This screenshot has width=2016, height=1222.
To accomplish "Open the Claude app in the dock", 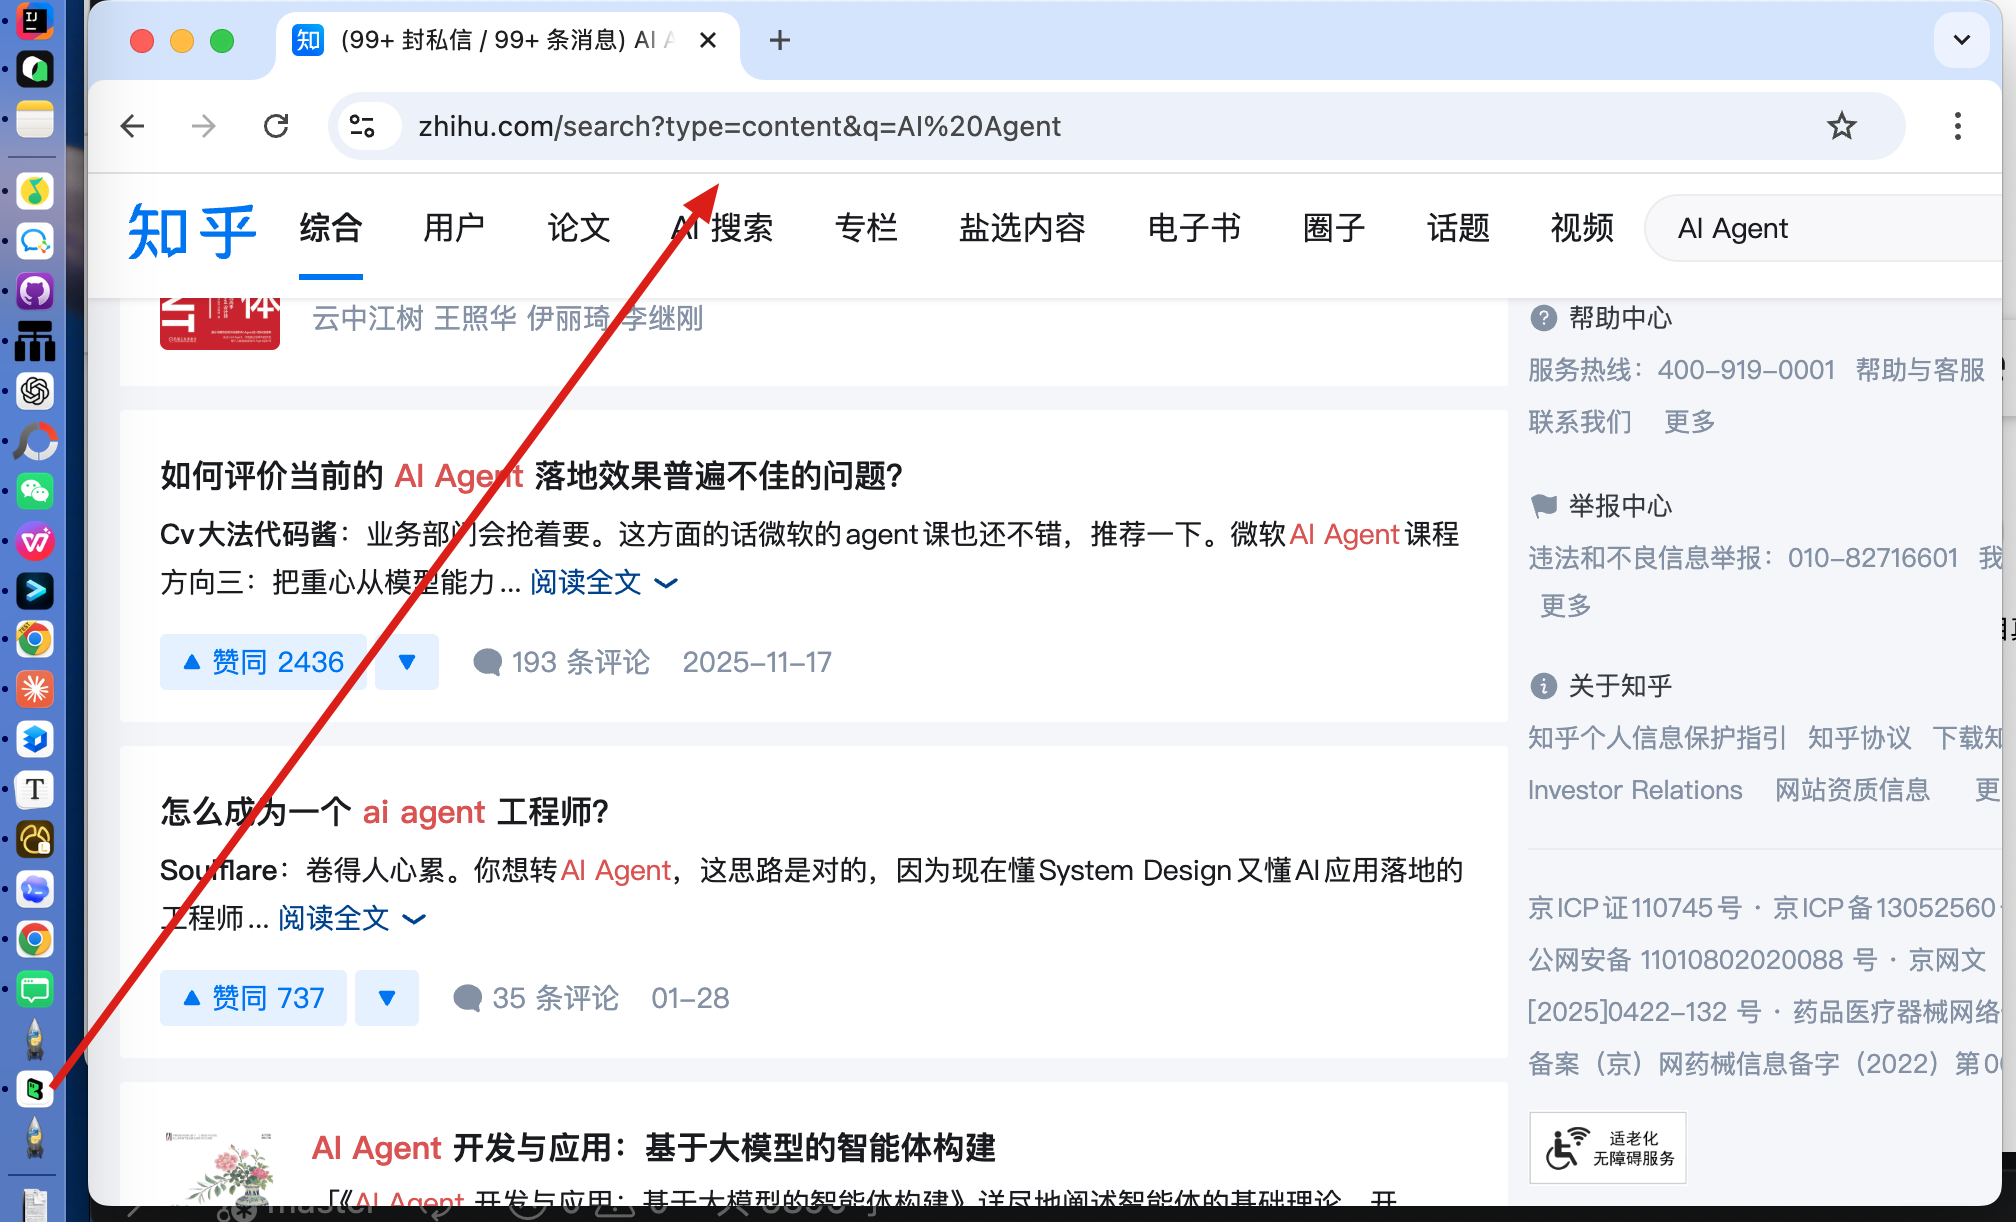I will [x=35, y=689].
